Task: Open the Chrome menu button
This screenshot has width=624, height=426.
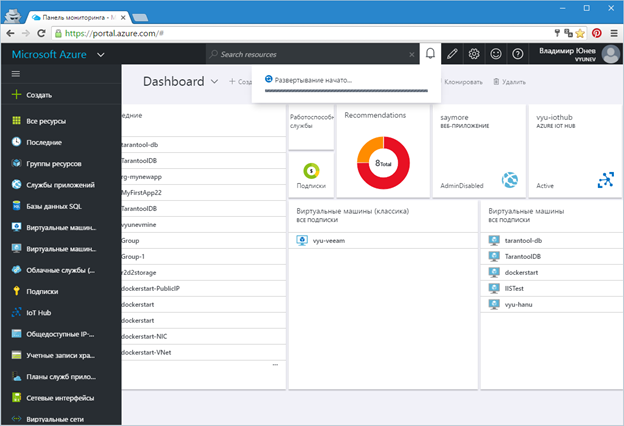Action: (614, 33)
